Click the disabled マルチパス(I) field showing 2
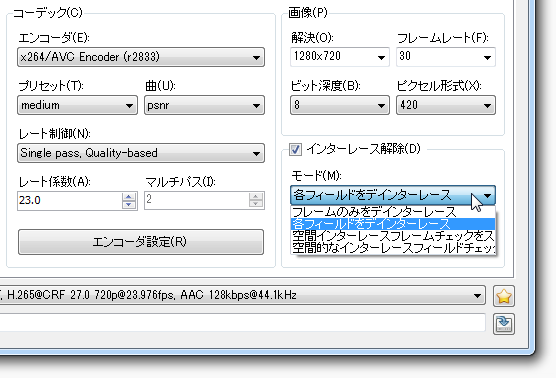Viewport: 556px width, 378px height. click(x=197, y=200)
